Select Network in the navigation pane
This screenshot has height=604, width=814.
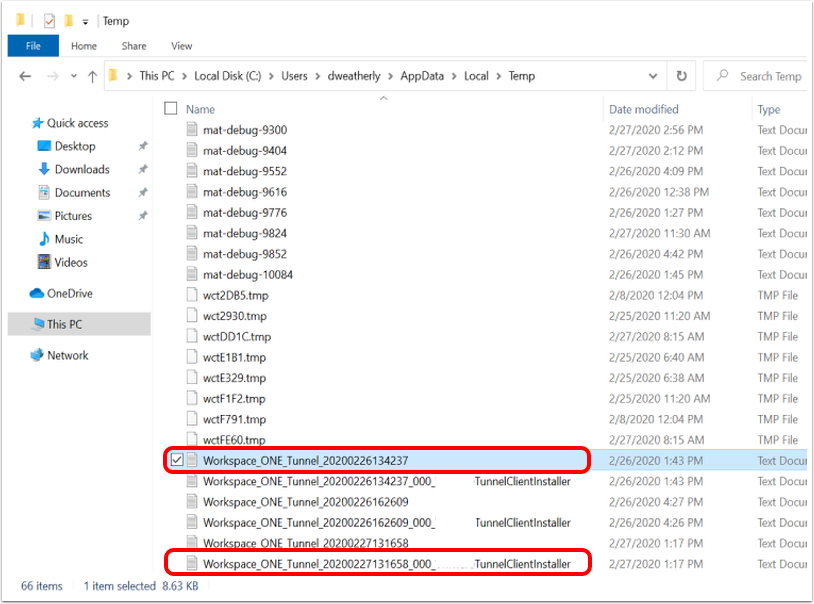pos(68,355)
